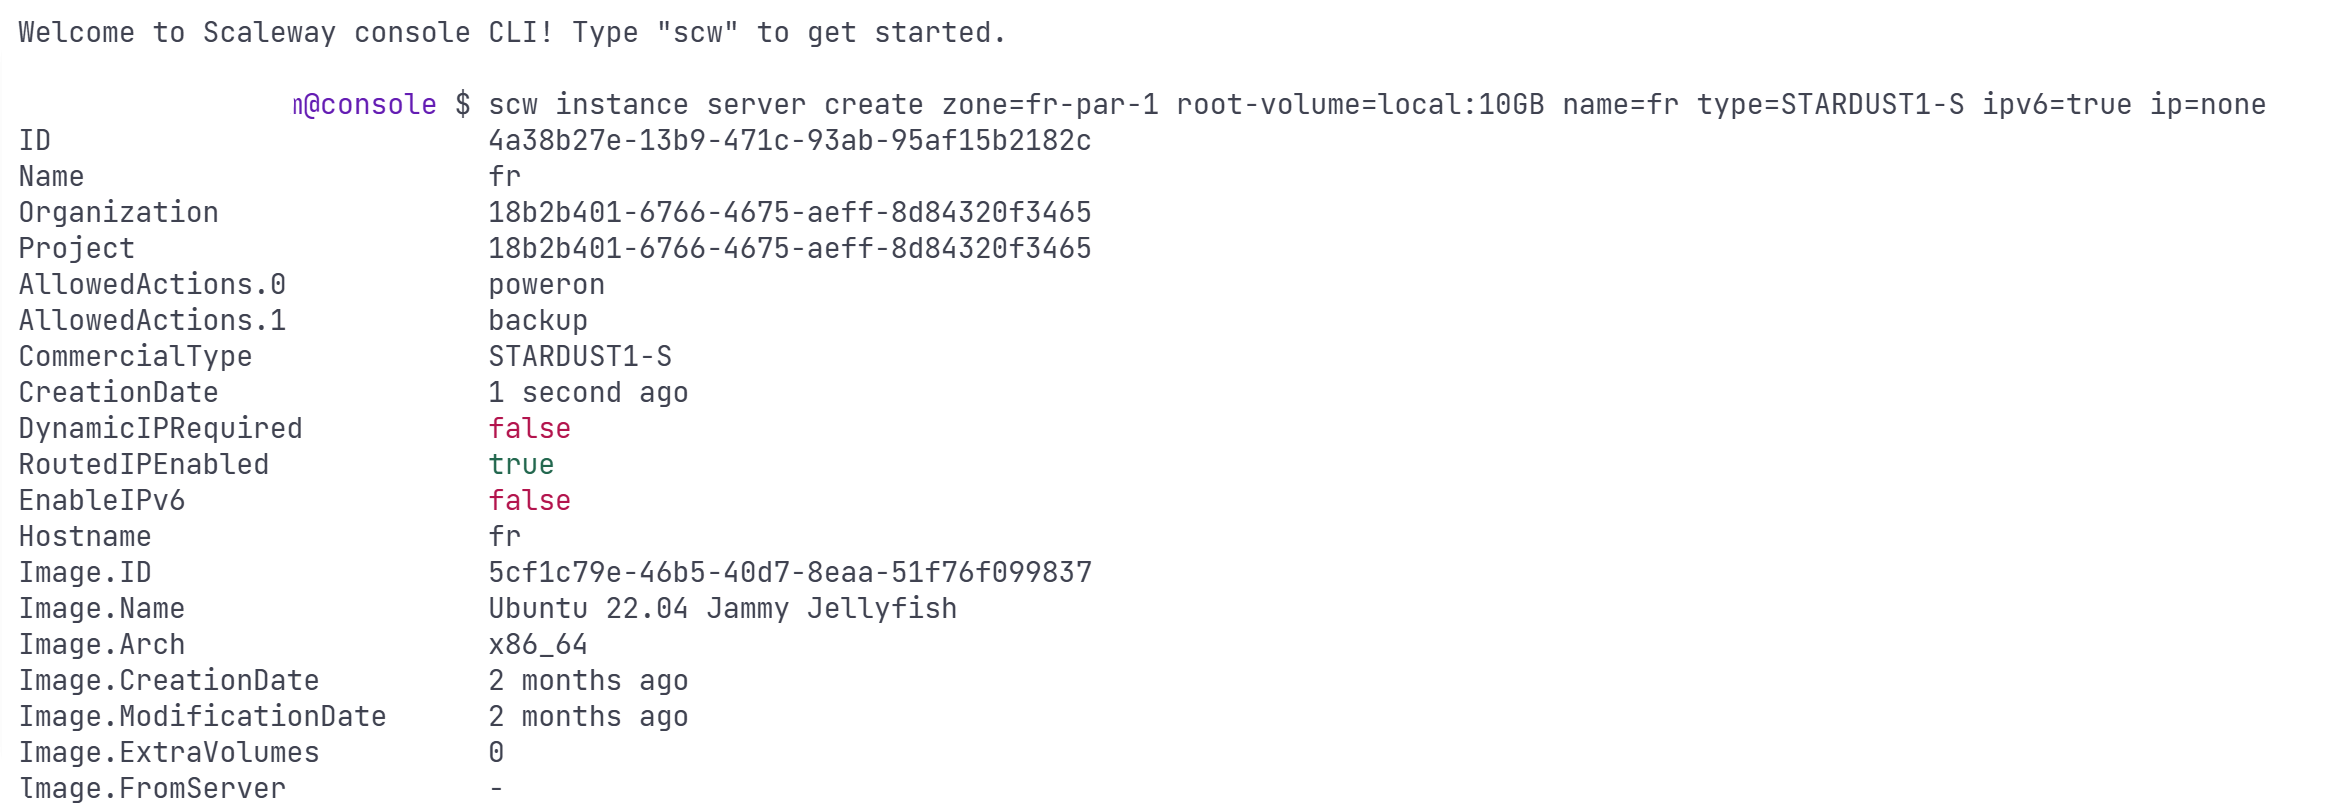Viewport: 2340px width, 808px height.
Task: Click the scw instance server create command
Action: click(x=1377, y=105)
